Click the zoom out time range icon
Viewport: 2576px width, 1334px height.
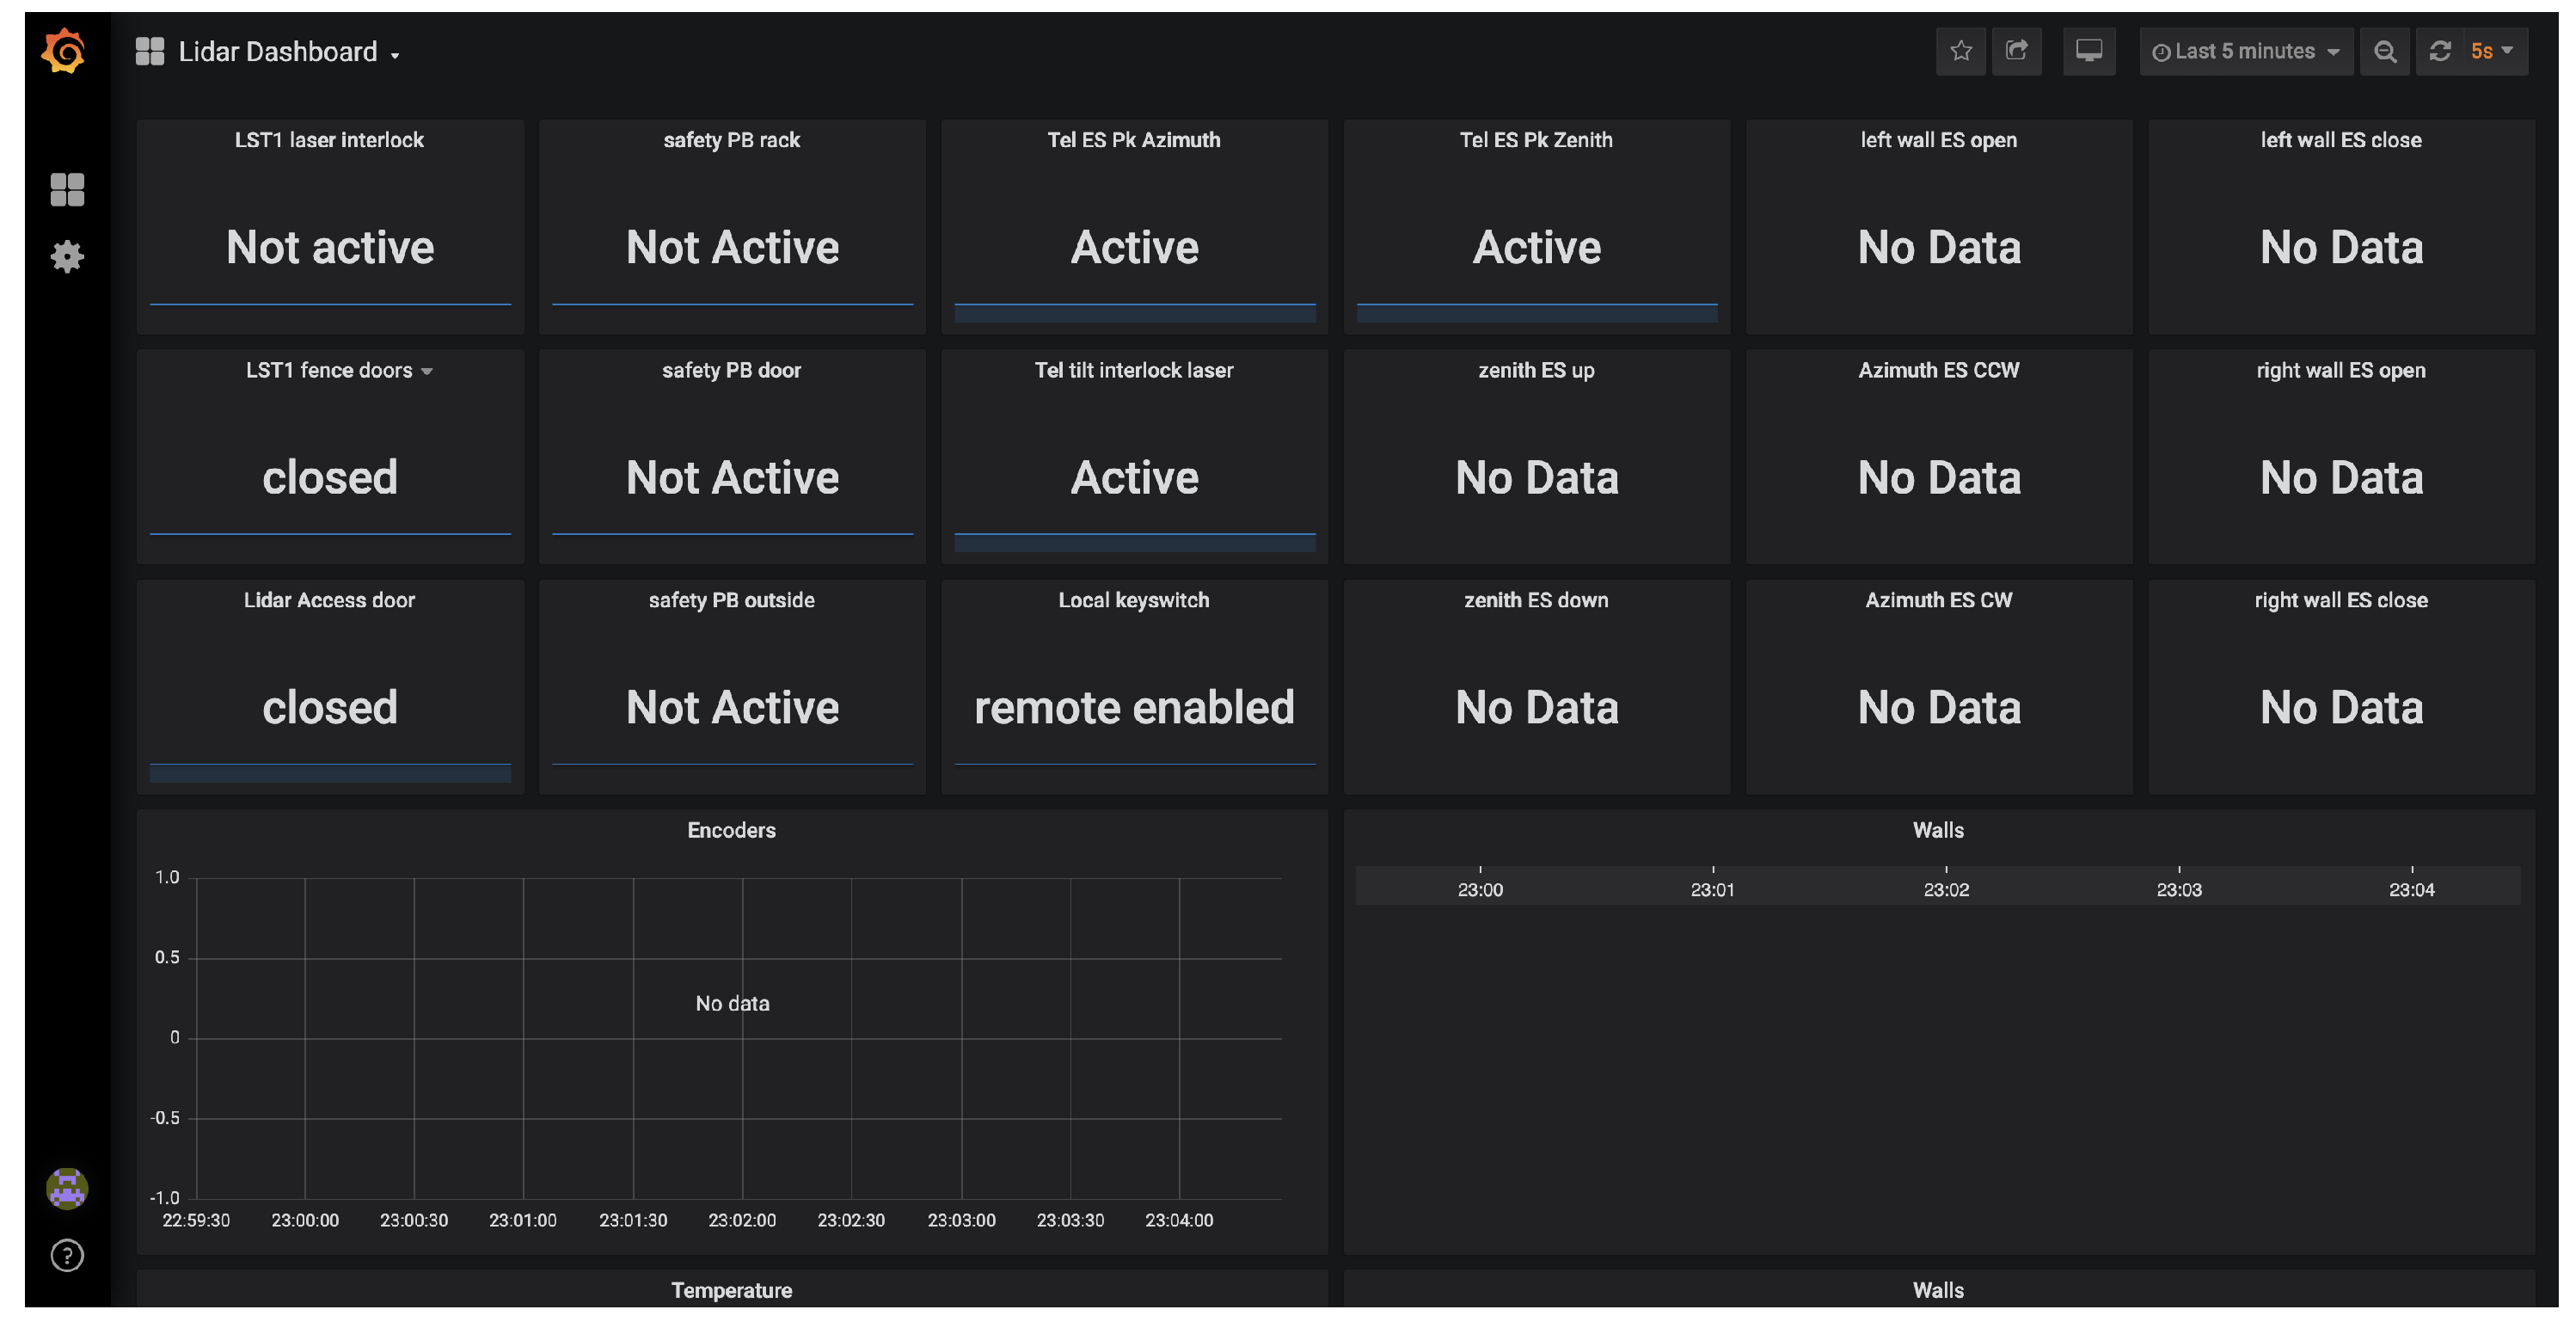tap(2384, 52)
